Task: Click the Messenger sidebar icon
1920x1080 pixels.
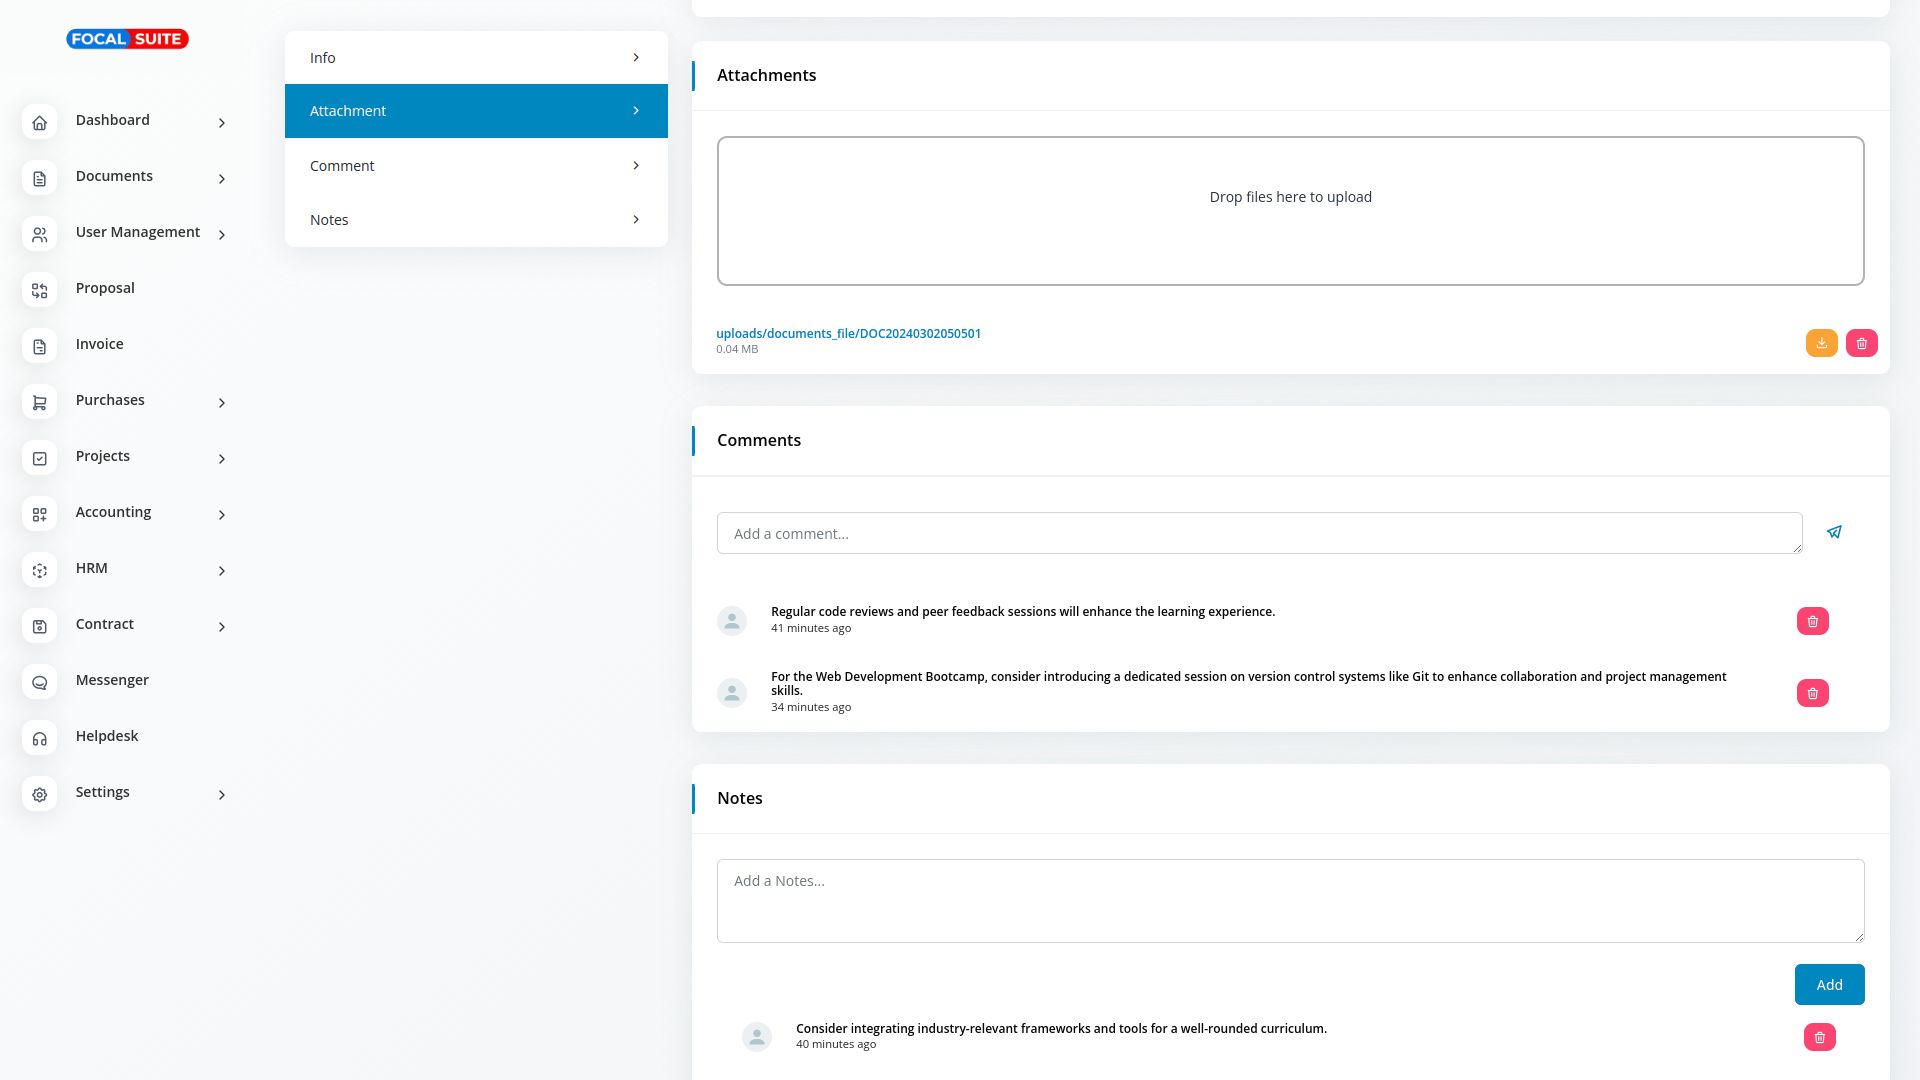Action: tap(40, 682)
